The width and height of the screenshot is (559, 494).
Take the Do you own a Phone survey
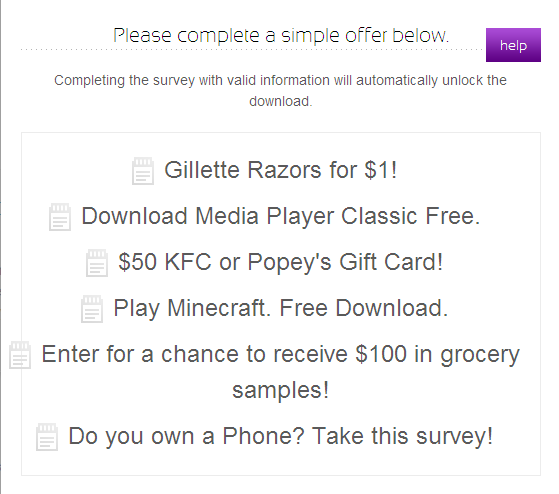pos(281,436)
